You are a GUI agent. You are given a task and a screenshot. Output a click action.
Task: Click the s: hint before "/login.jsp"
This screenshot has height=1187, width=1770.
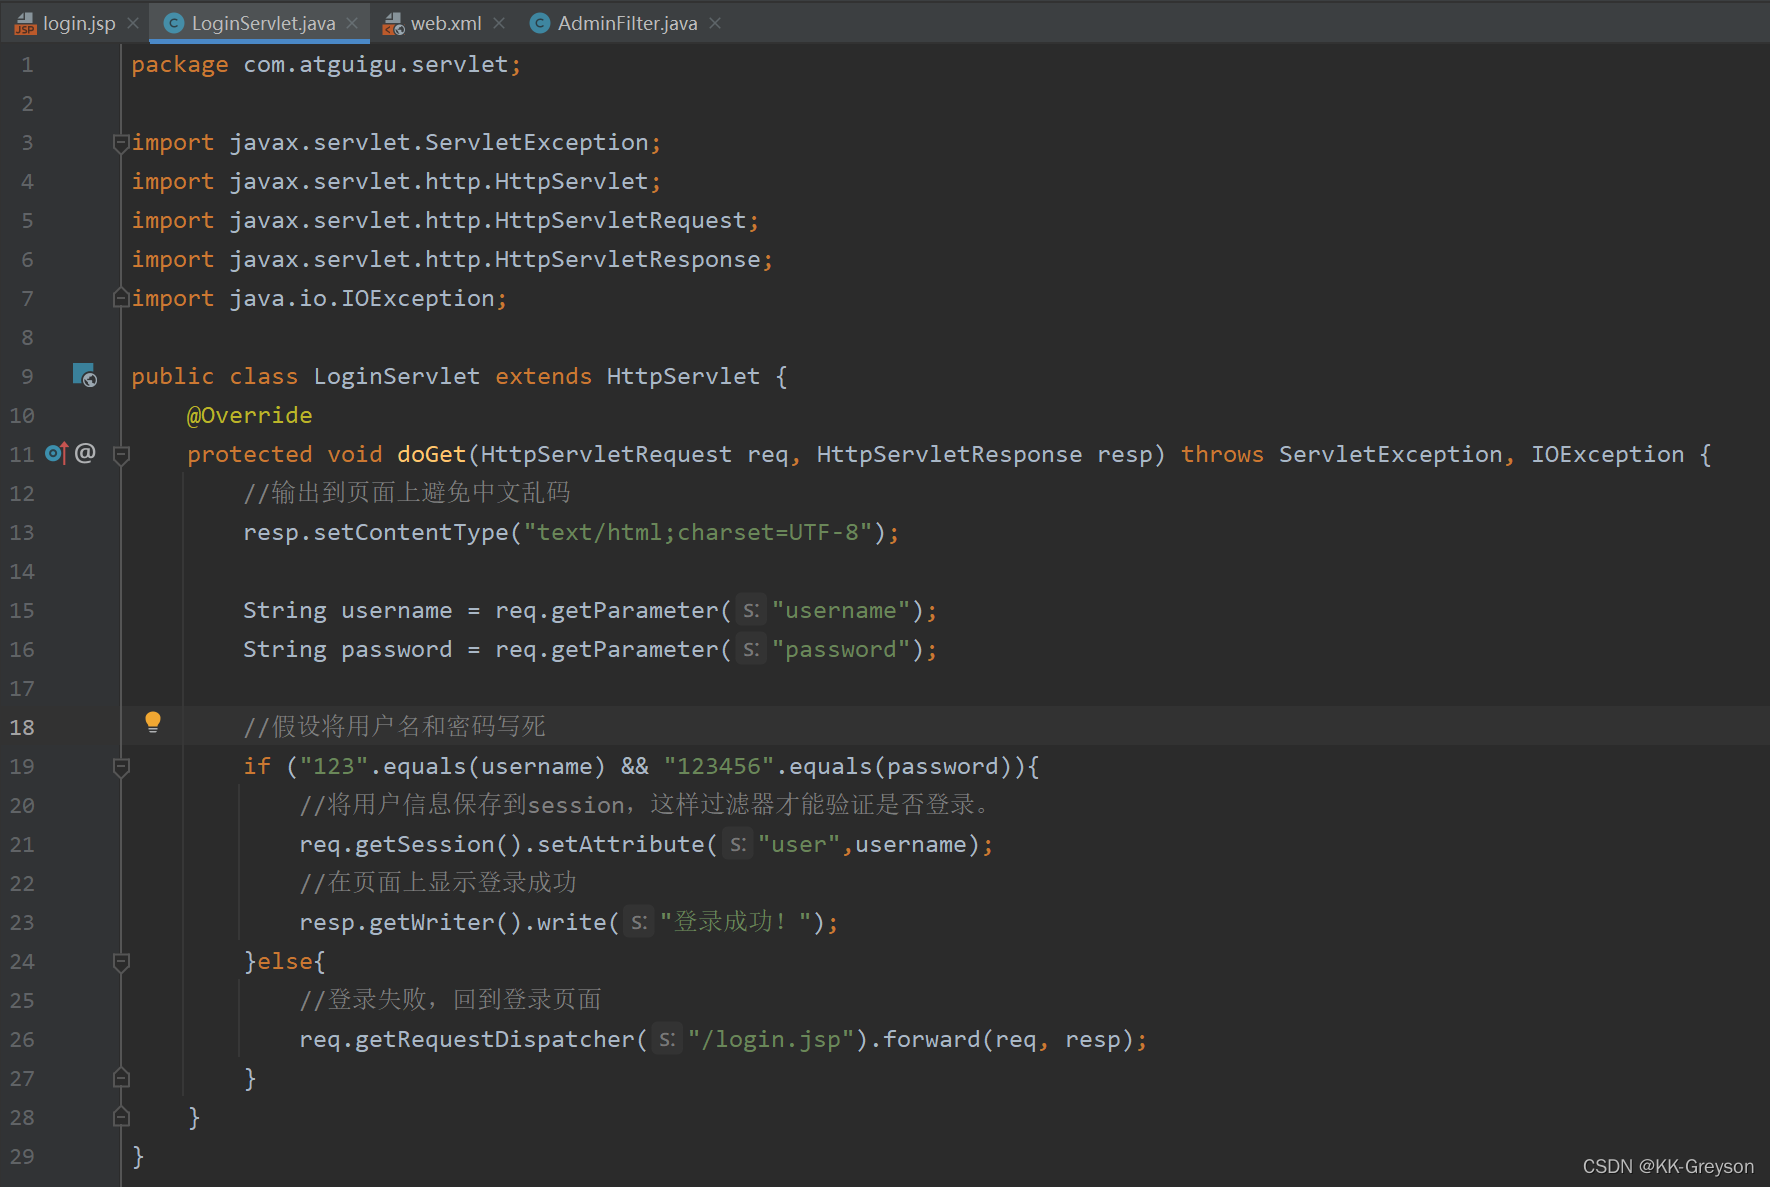[x=667, y=1039]
